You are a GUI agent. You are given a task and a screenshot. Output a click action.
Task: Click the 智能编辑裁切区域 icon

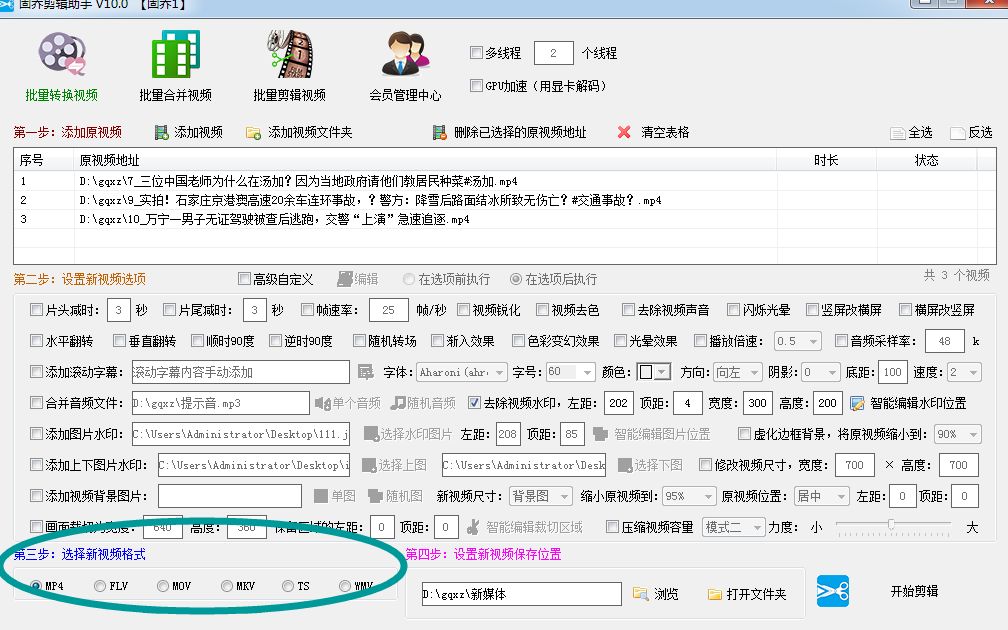pyautogui.click(x=473, y=527)
